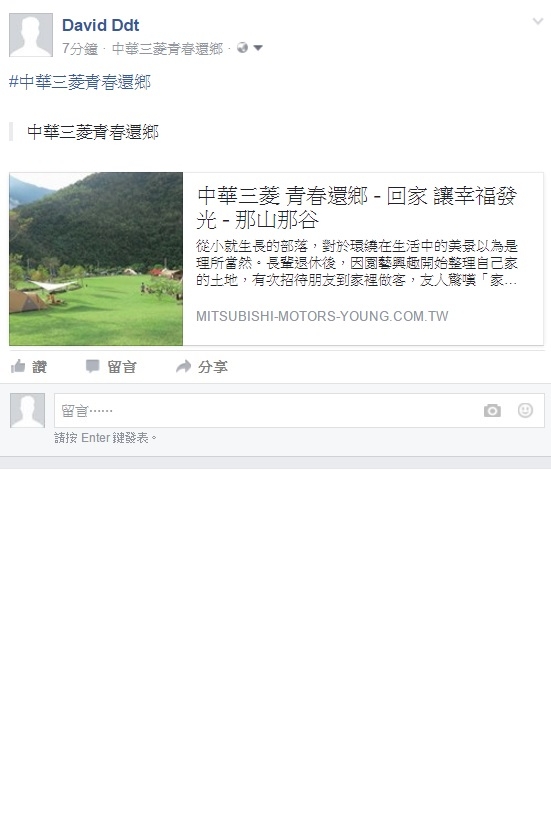
Task: Expand the audience selector arrow
Action: [257, 48]
